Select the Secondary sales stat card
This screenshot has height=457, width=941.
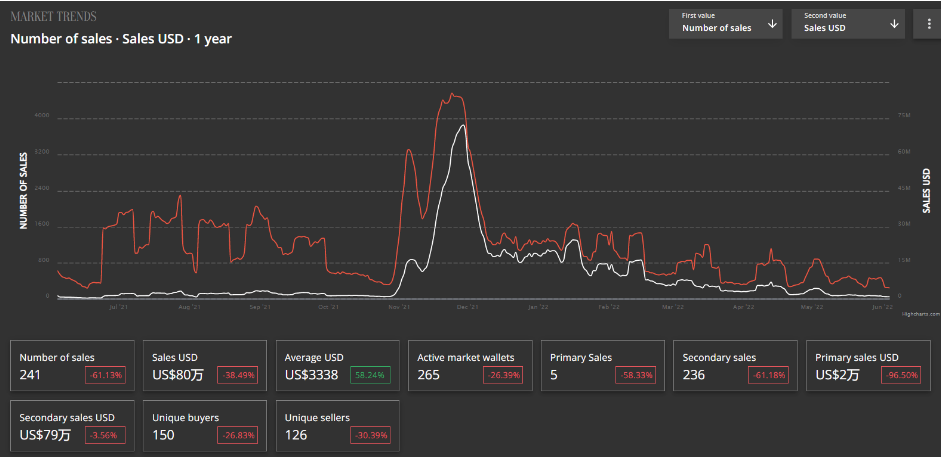736,366
